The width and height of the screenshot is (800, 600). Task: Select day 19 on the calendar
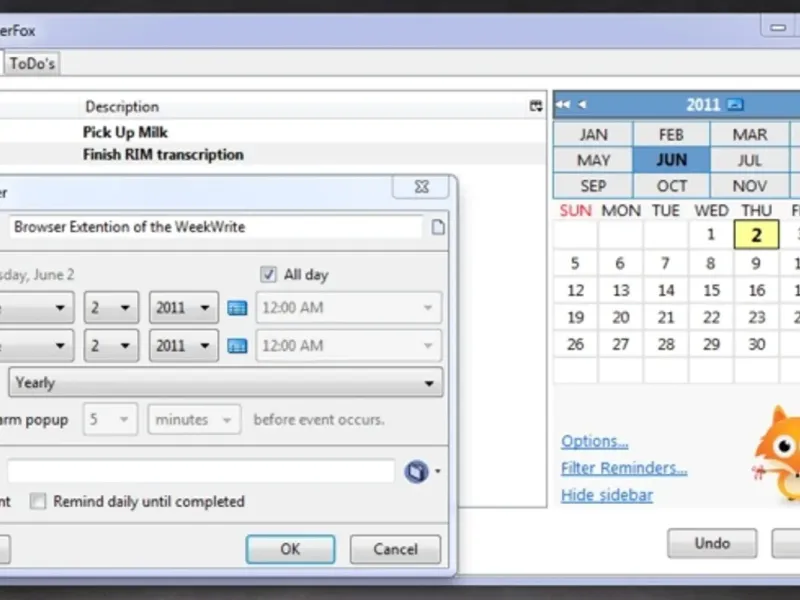pyautogui.click(x=576, y=317)
